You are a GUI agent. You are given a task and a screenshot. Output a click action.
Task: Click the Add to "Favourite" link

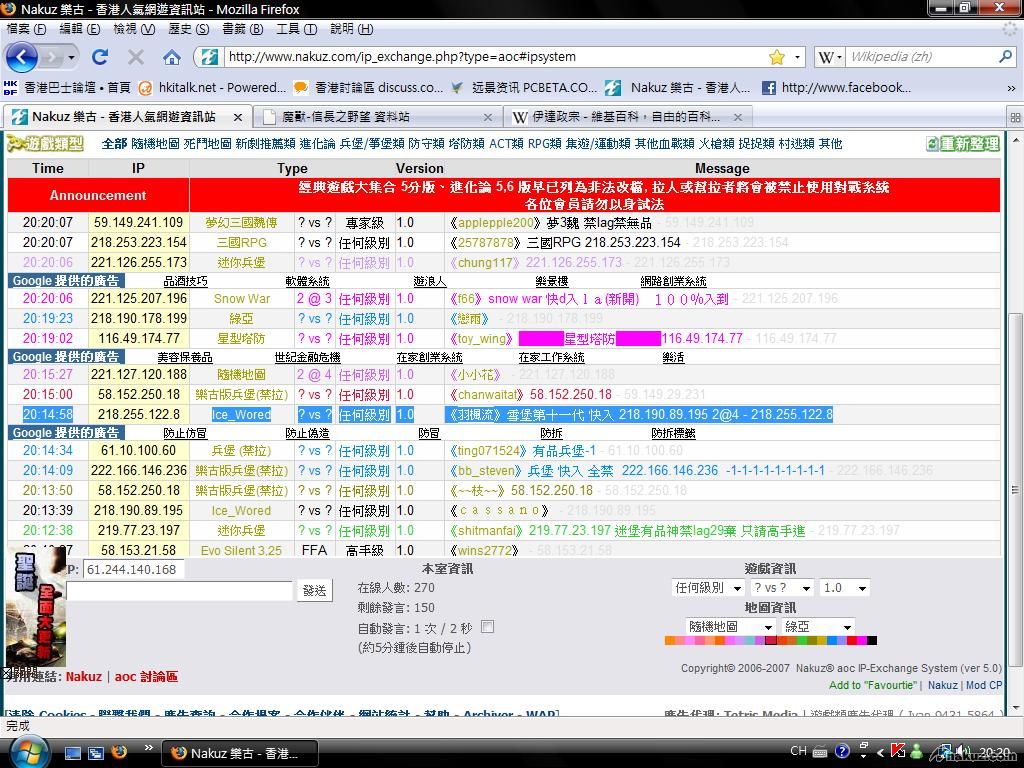pos(872,685)
